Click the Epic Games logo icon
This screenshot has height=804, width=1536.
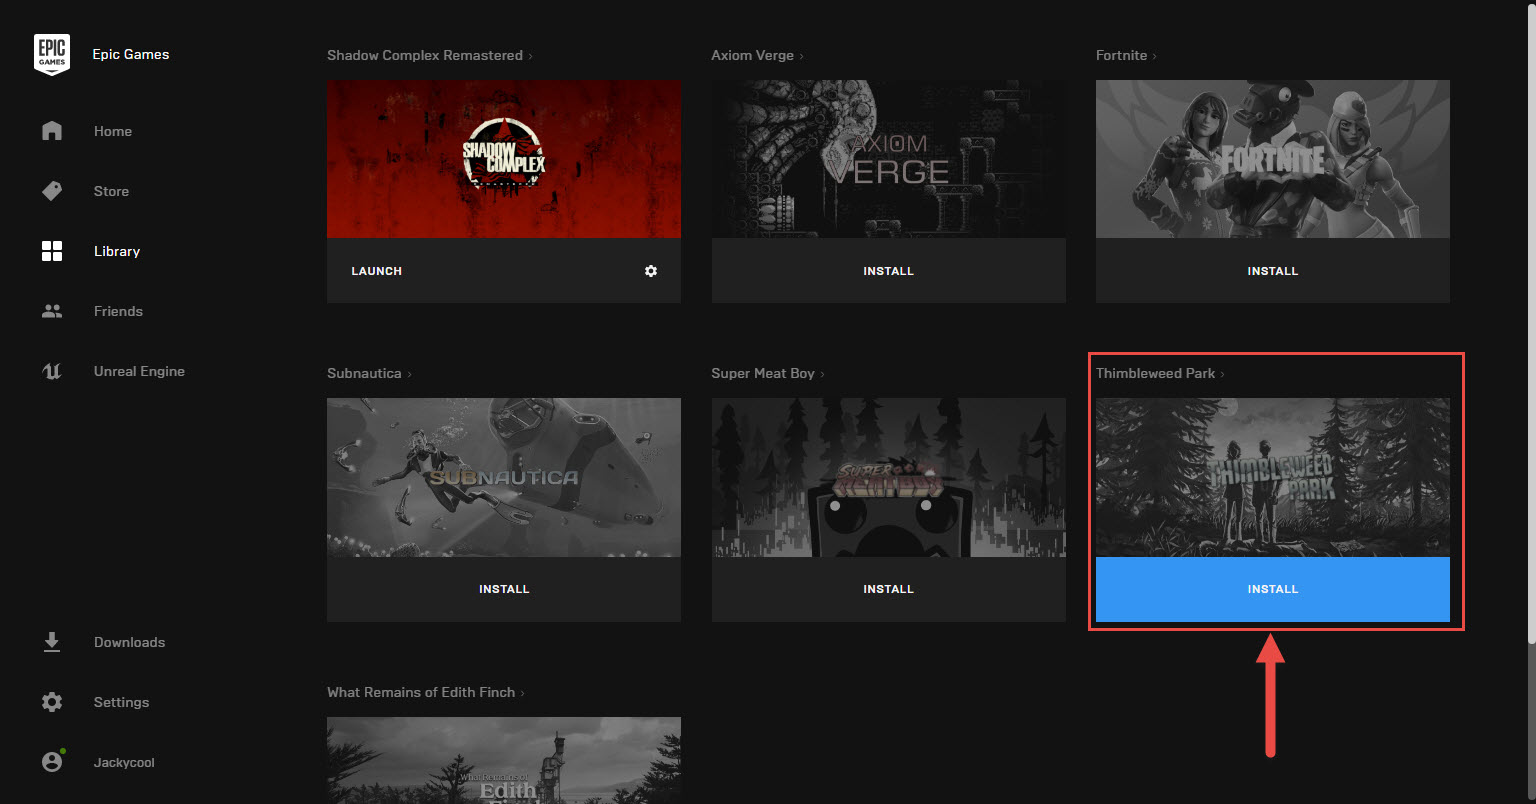(52, 54)
